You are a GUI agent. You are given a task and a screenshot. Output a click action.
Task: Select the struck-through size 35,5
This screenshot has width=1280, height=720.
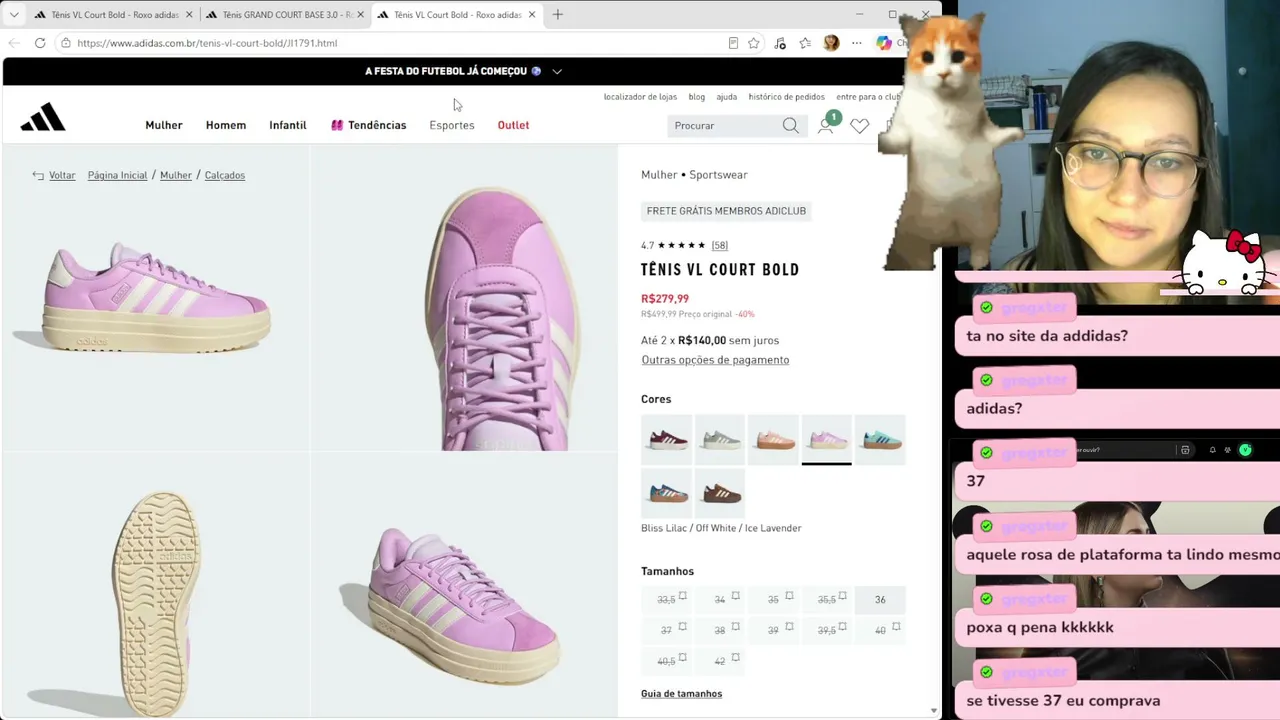(x=827, y=600)
